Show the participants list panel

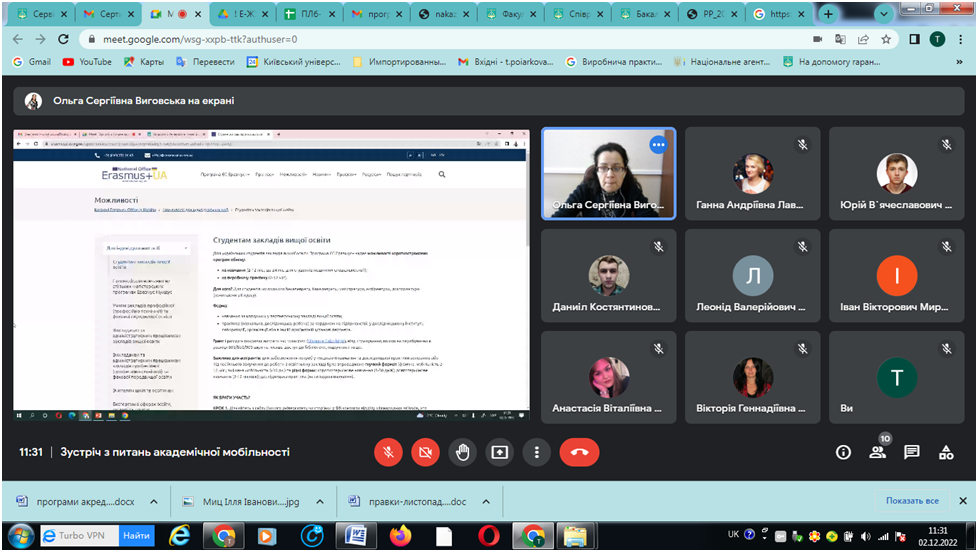coord(877,452)
